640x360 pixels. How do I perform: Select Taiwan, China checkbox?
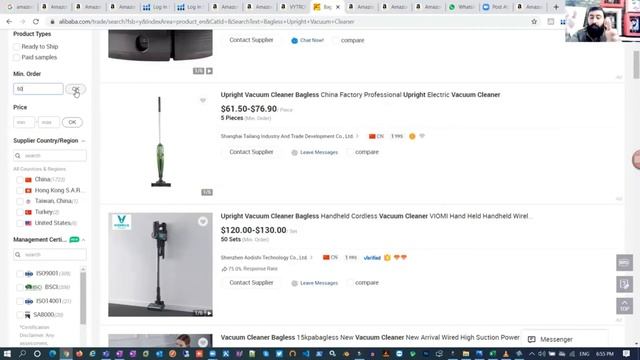click(20, 201)
